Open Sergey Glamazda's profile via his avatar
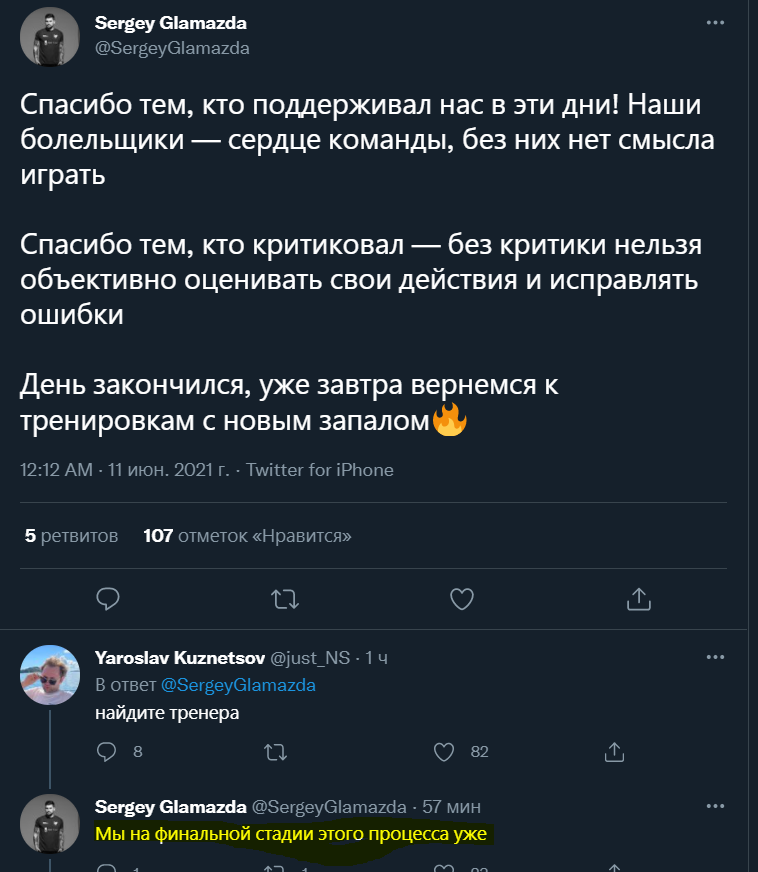 49,35
